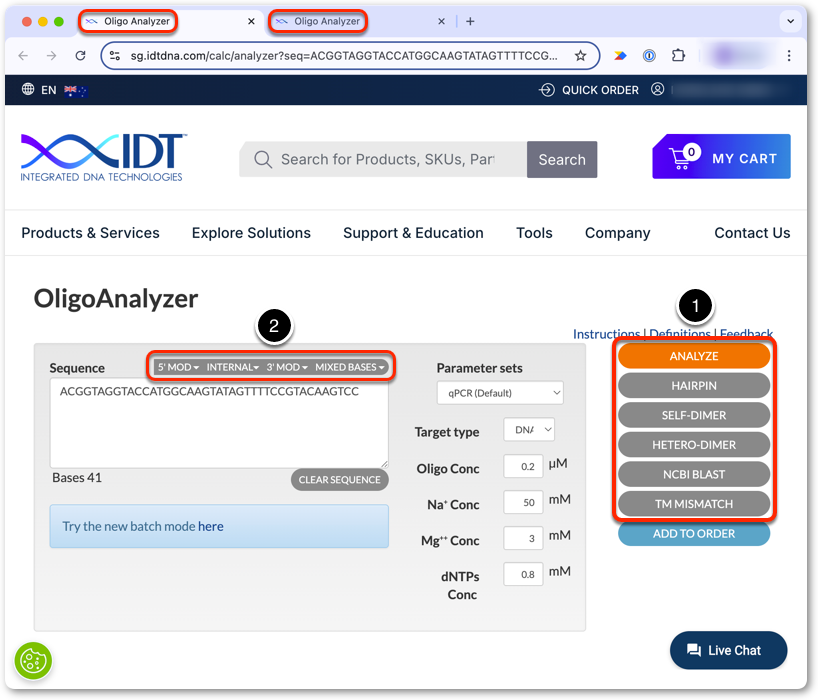Open cookie settings green icon

coord(33,661)
